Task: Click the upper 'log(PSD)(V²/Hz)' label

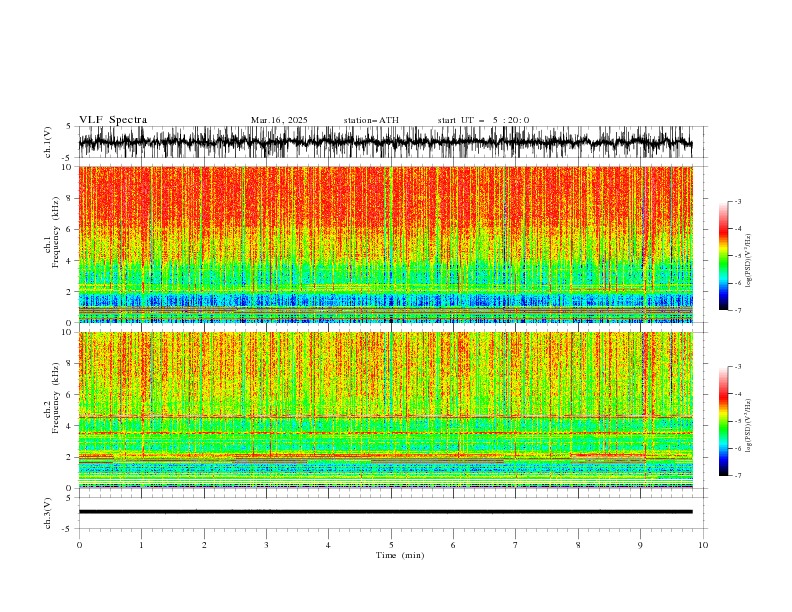Action: click(748, 261)
